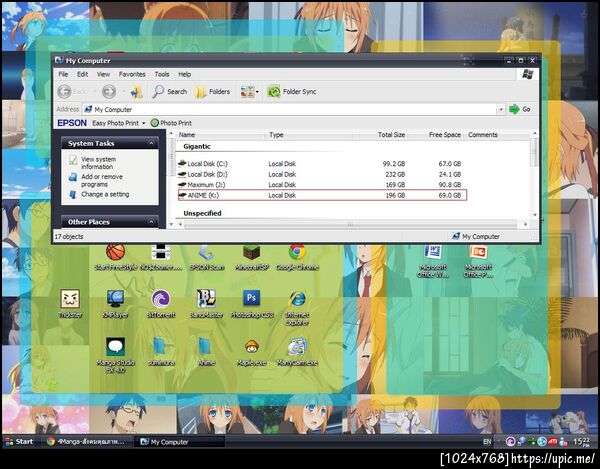600x469 pixels.
Task: Open the File menu
Action: 63,75
